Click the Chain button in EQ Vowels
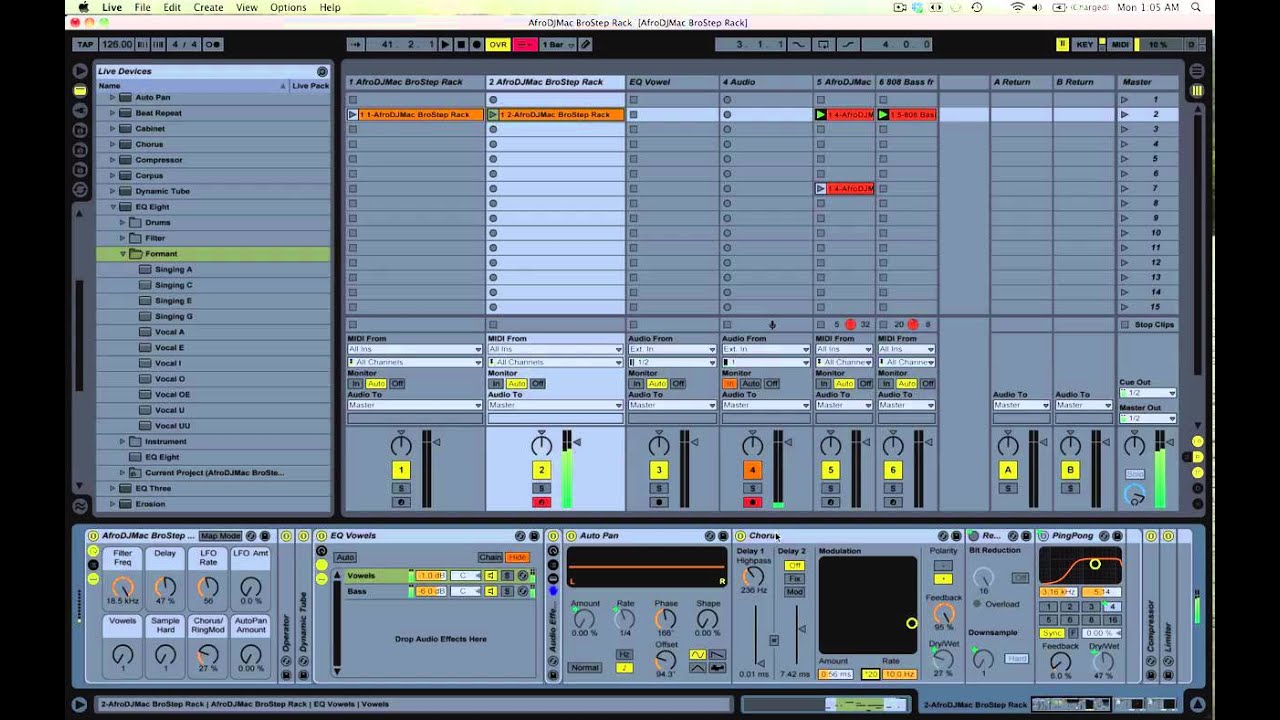Screen dimensions: 1280x720 (x=490, y=557)
